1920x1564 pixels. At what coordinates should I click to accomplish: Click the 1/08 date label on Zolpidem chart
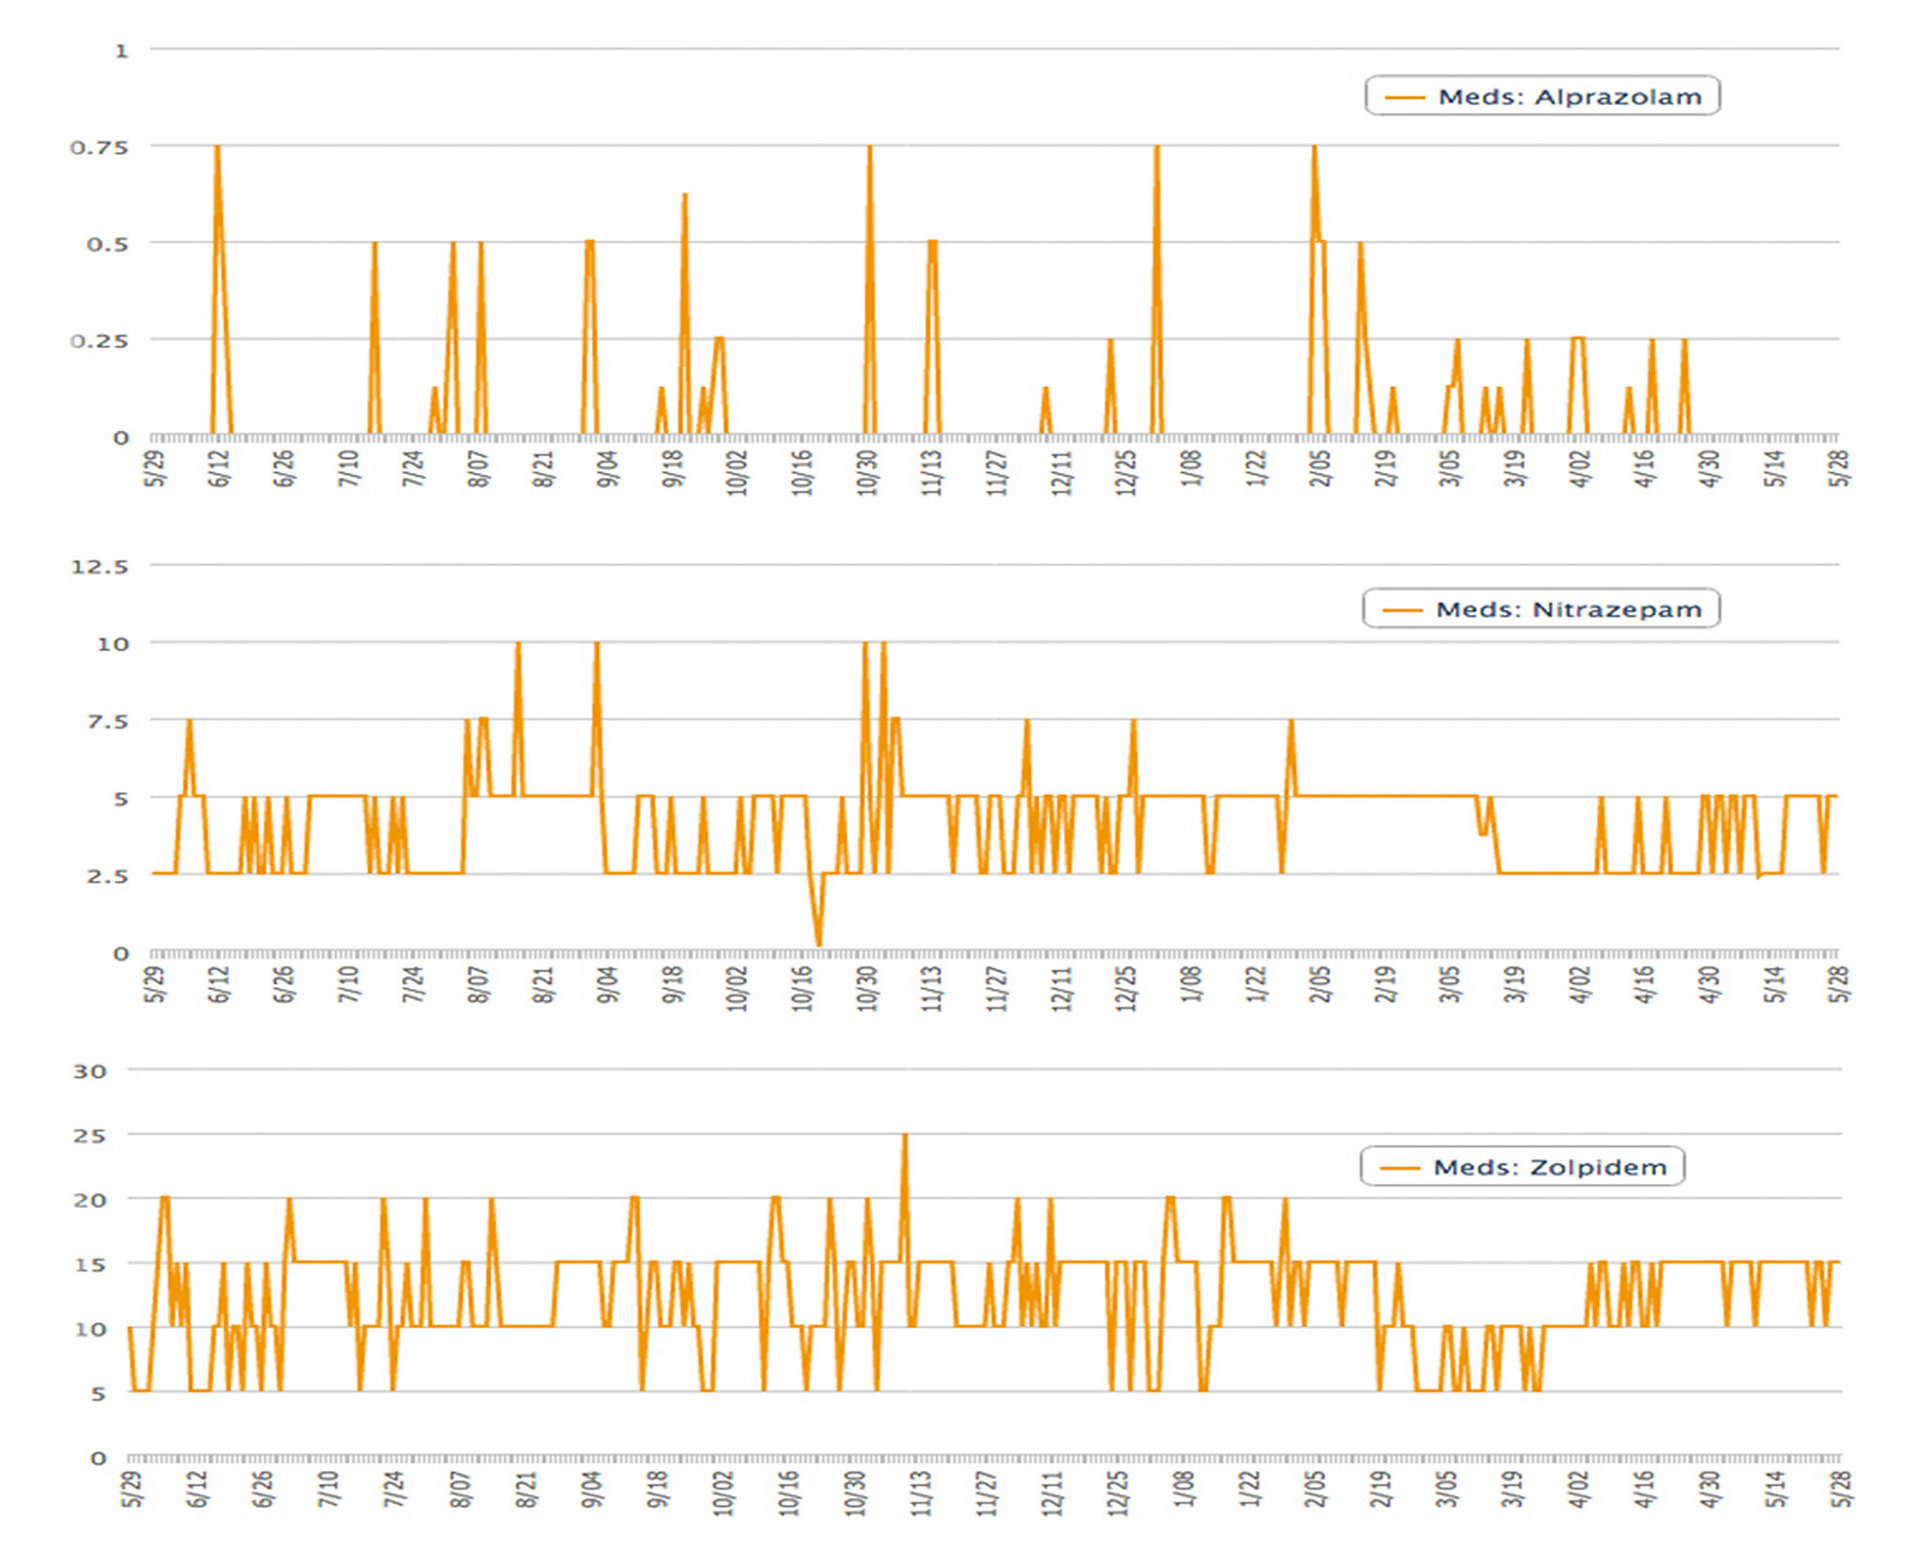click(x=1184, y=1489)
